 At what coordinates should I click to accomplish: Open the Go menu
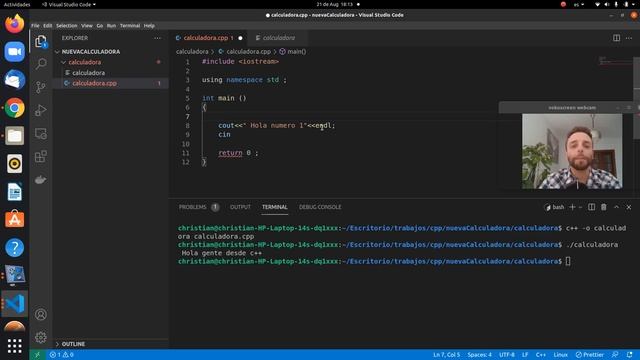[x=100, y=26]
